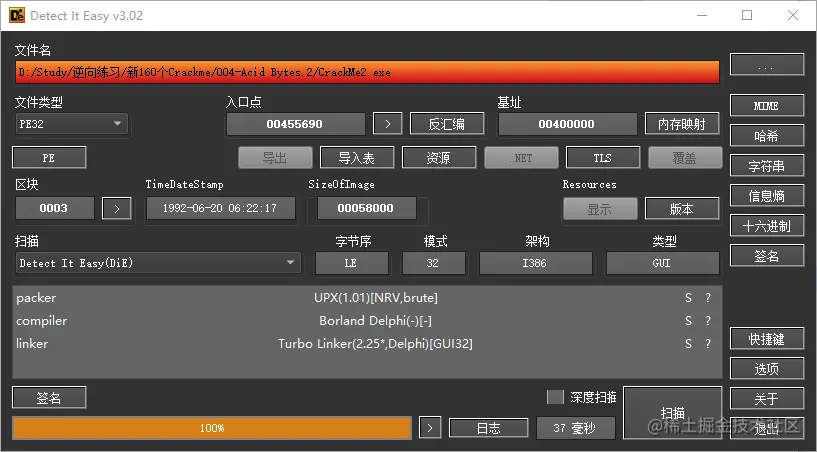The height and width of the screenshot is (452, 817).
Task: Click the arrow button next to entry point 00455690
Action: [x=388, y=124]
